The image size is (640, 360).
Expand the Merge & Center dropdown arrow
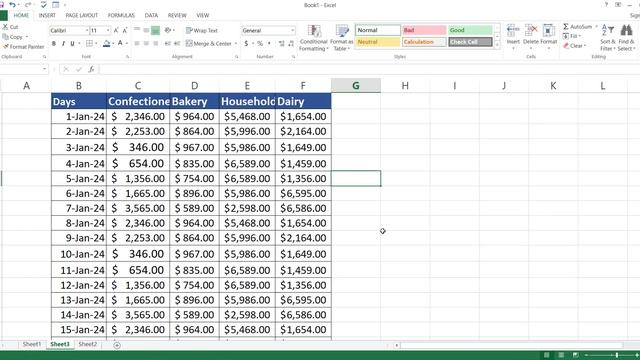click(x=236, y=43)
